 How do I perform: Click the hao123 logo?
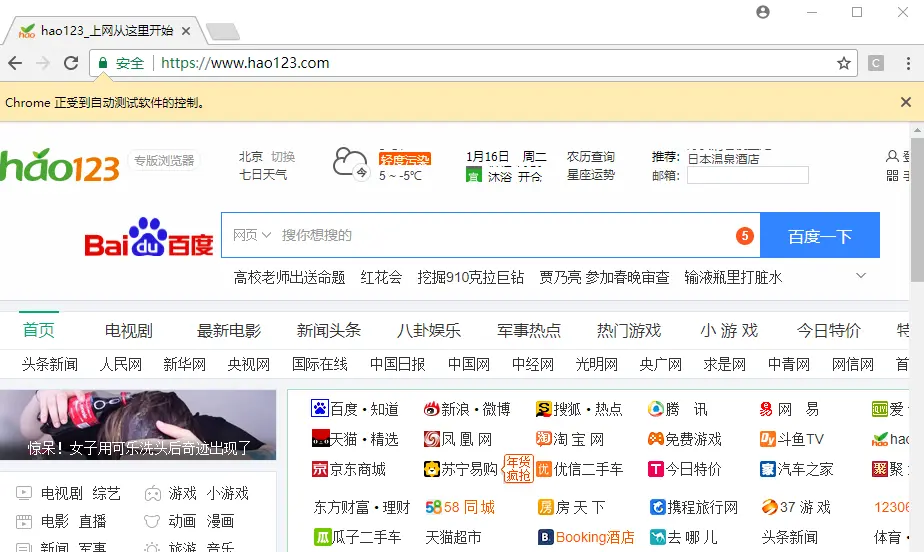(60, 165)
